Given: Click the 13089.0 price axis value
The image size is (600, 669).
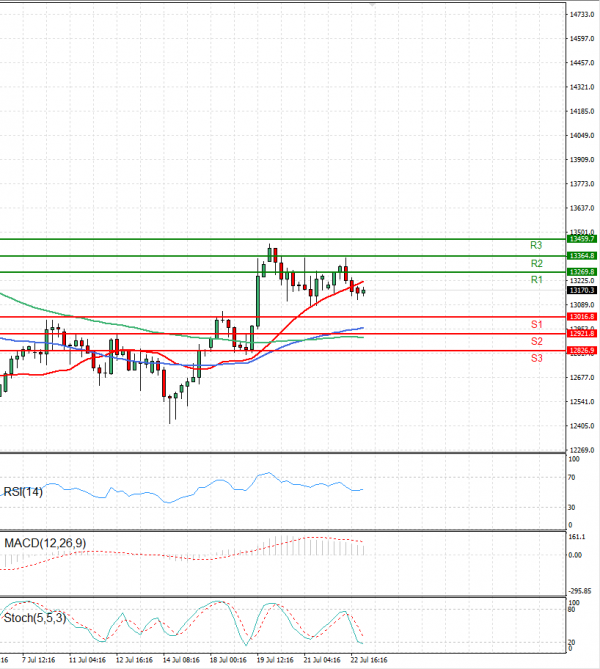Looking at the screenshot, I should click(582, 305).
